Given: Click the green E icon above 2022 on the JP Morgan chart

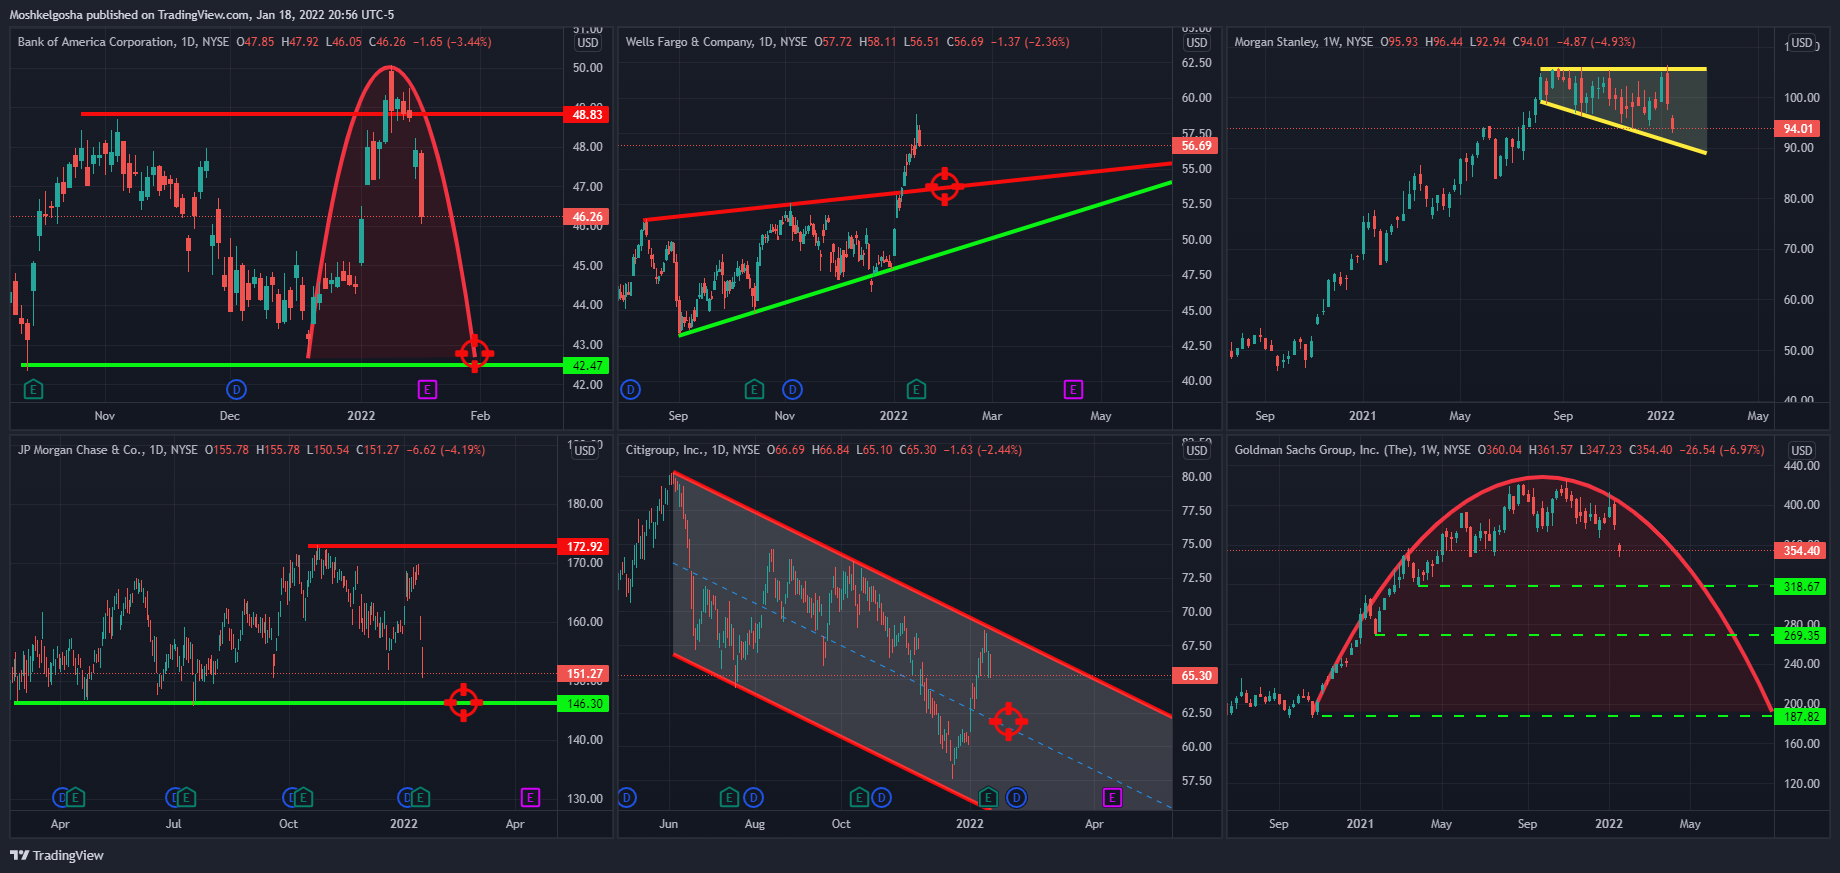Looking at the screenshot, I should coord(420,798).
